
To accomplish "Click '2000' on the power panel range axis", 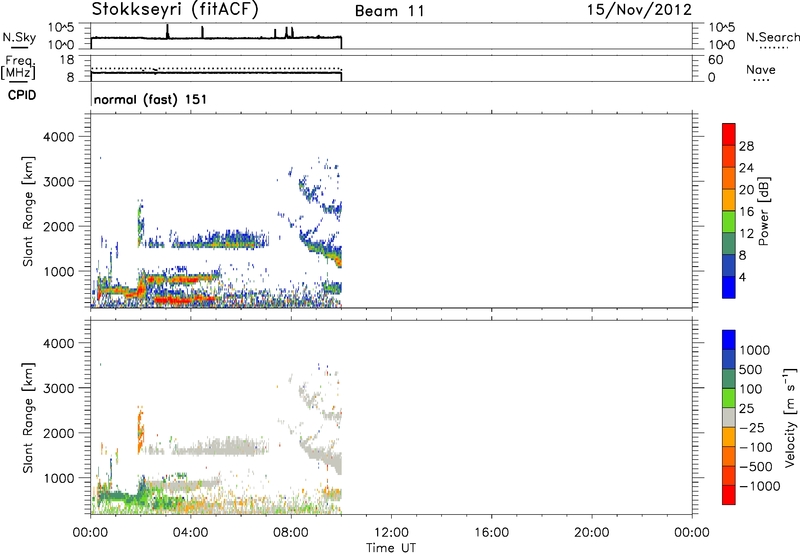I will [59, 226].
